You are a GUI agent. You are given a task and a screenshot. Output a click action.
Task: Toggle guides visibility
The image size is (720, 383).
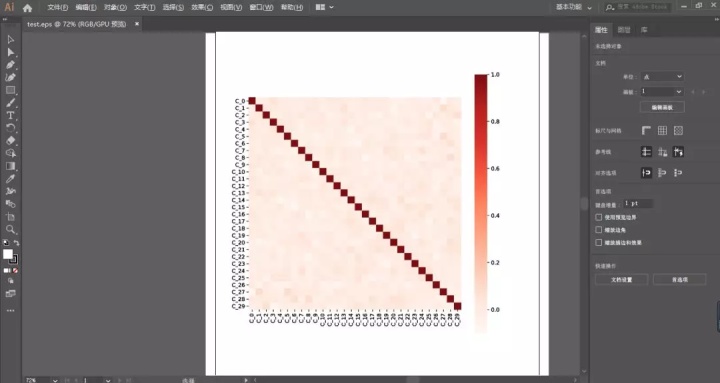click(x=646, y=152)
